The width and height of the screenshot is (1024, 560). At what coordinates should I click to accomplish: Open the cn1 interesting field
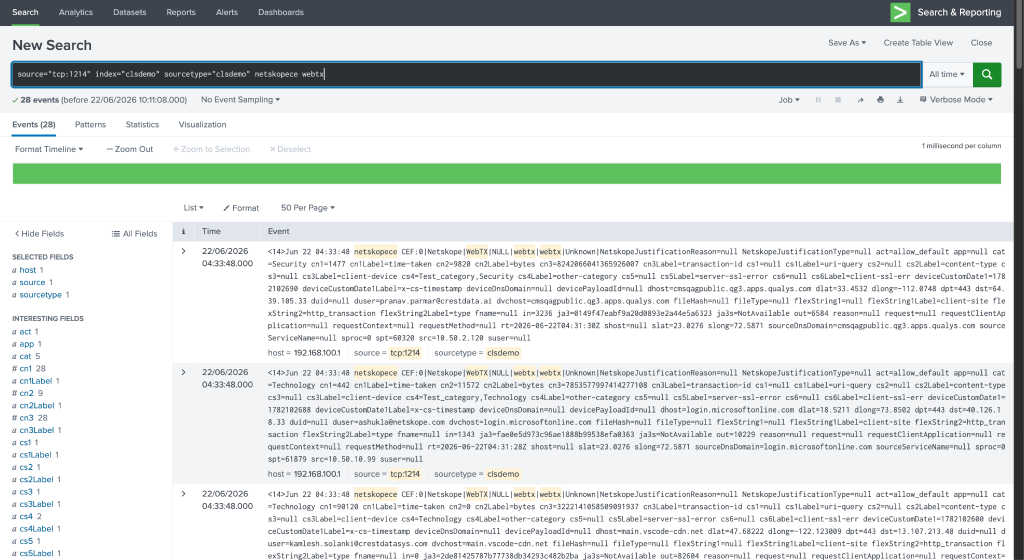coord(25,369)
